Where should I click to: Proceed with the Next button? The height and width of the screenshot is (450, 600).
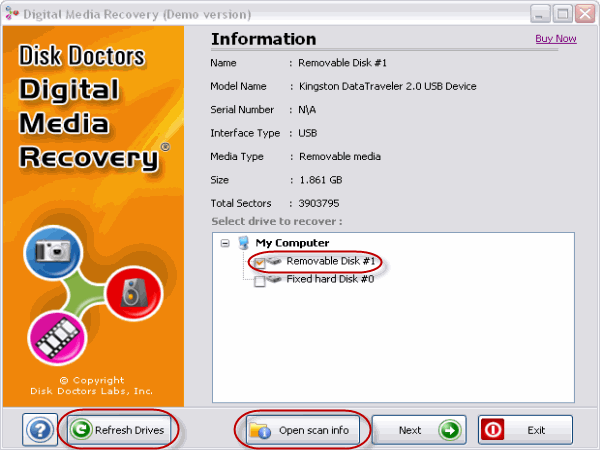[x=419, y=430]
